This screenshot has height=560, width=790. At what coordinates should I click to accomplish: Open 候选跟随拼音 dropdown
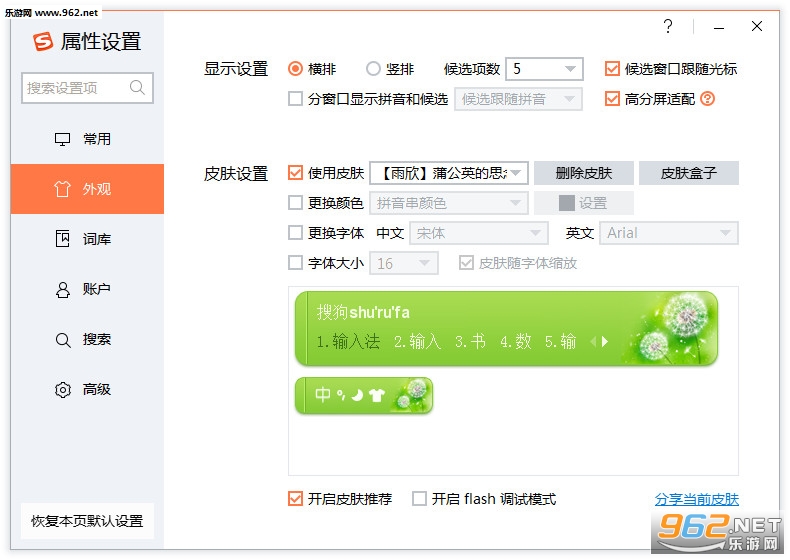tap(518, 99)
